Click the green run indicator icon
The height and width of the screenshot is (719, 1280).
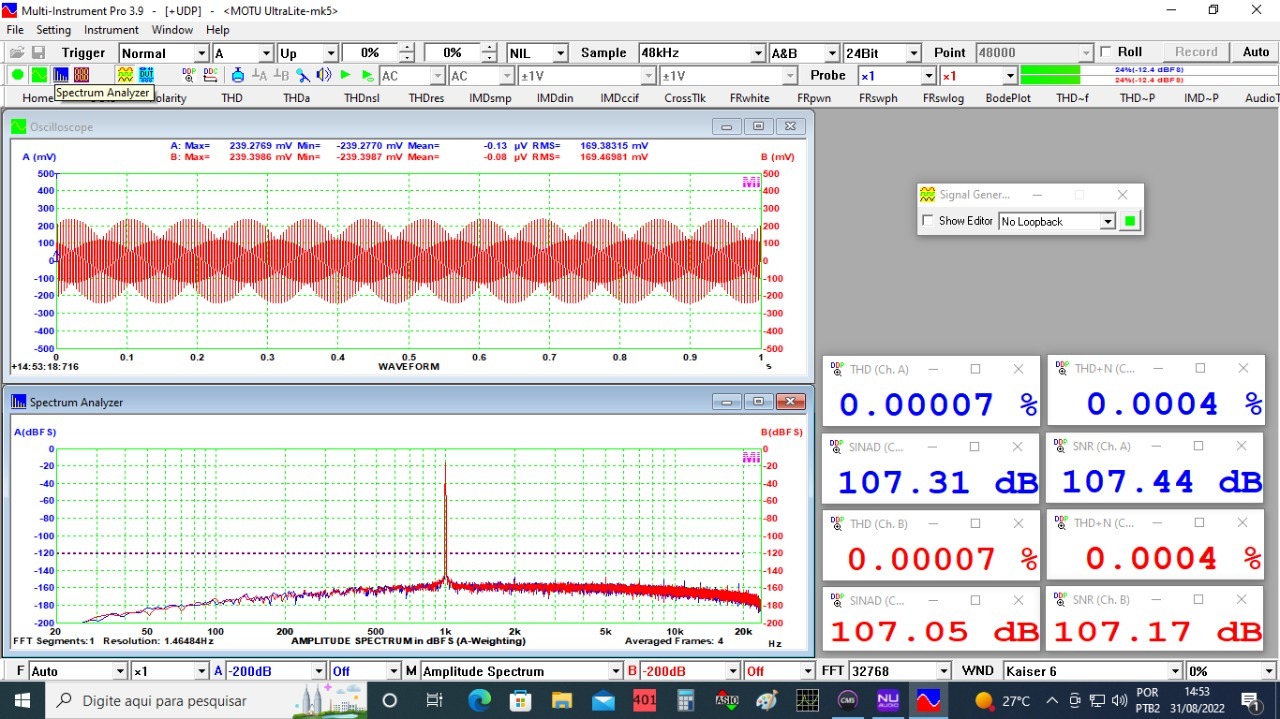pos(17,75)
